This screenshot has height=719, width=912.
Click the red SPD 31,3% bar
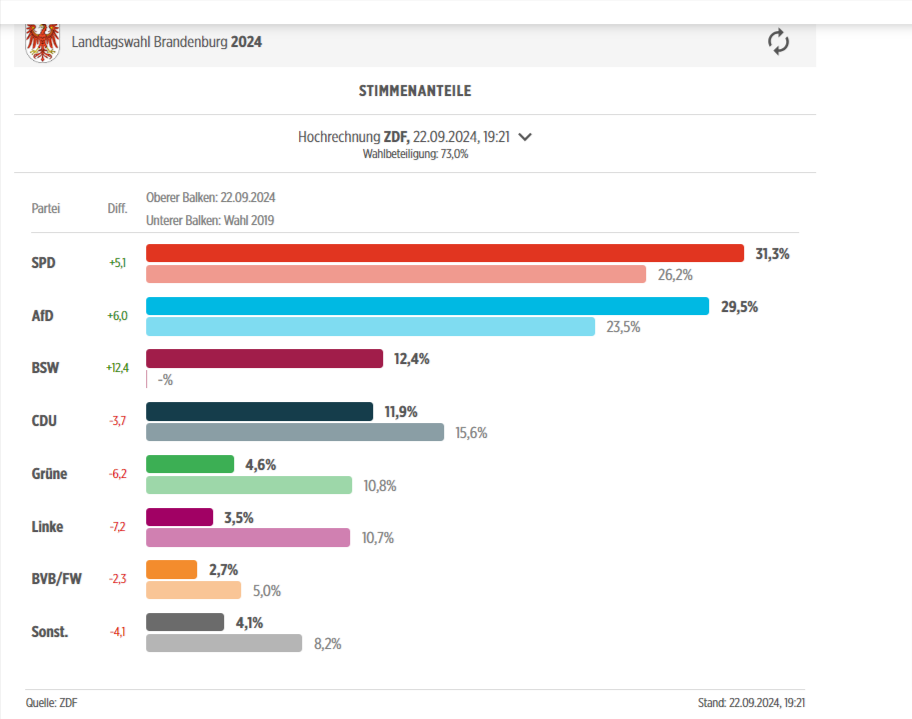coord(445,254)
